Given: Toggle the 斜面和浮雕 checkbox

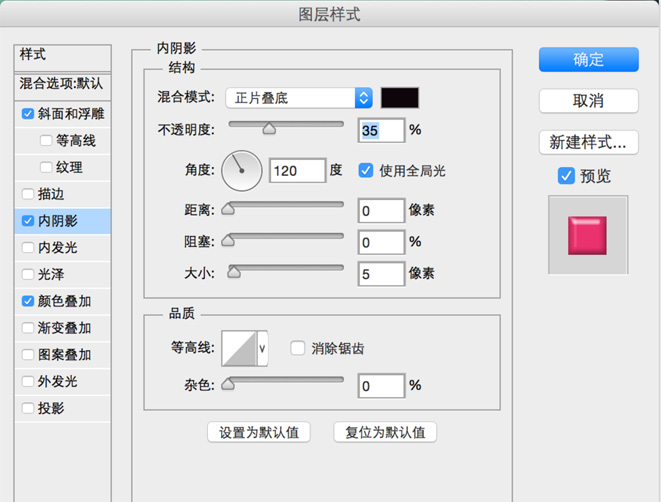Looking at the screenshot, I should [x=27, y=114].
